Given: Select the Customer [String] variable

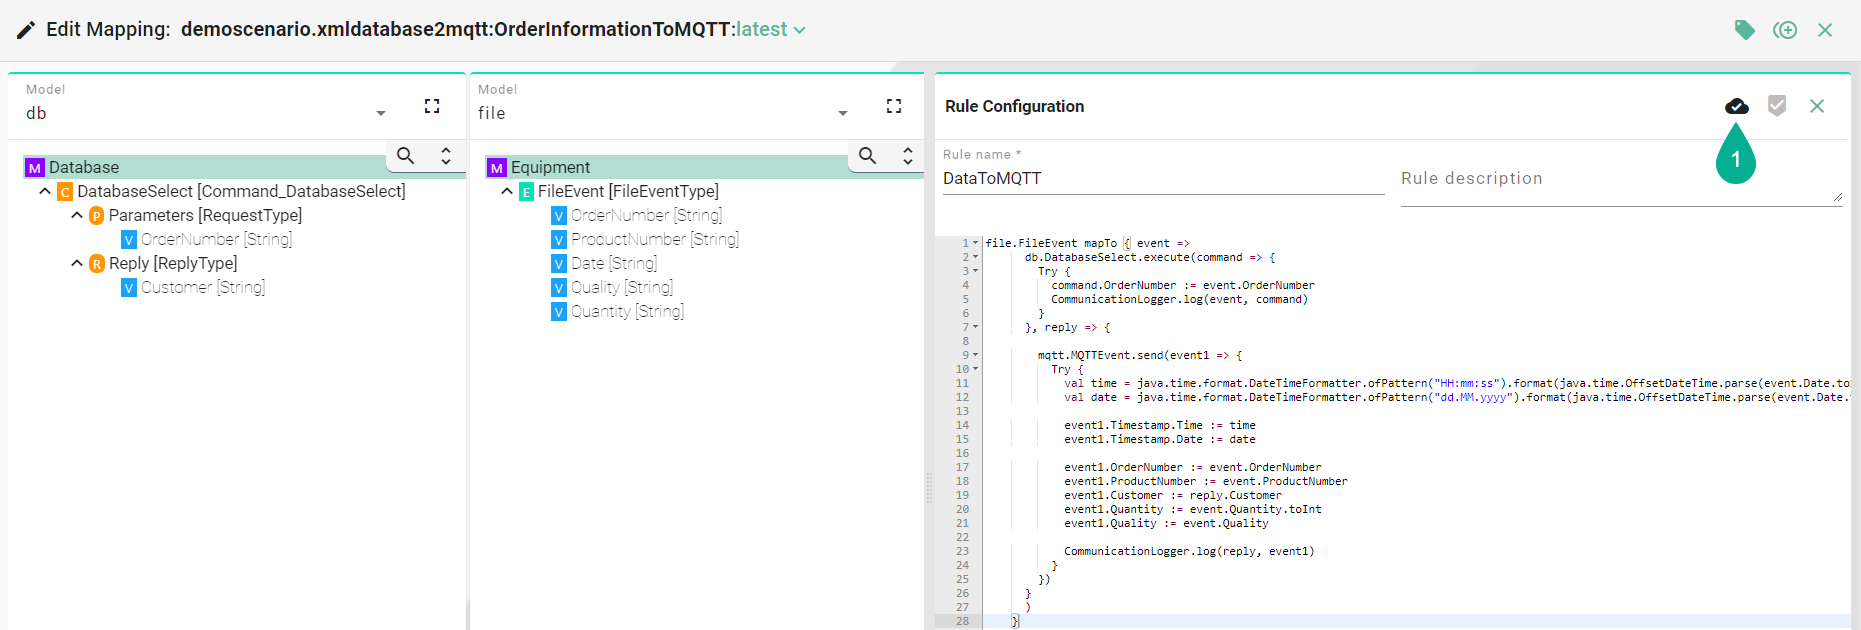Looking at the screenshot, I should pyautogui.click(x=202, y=287).
